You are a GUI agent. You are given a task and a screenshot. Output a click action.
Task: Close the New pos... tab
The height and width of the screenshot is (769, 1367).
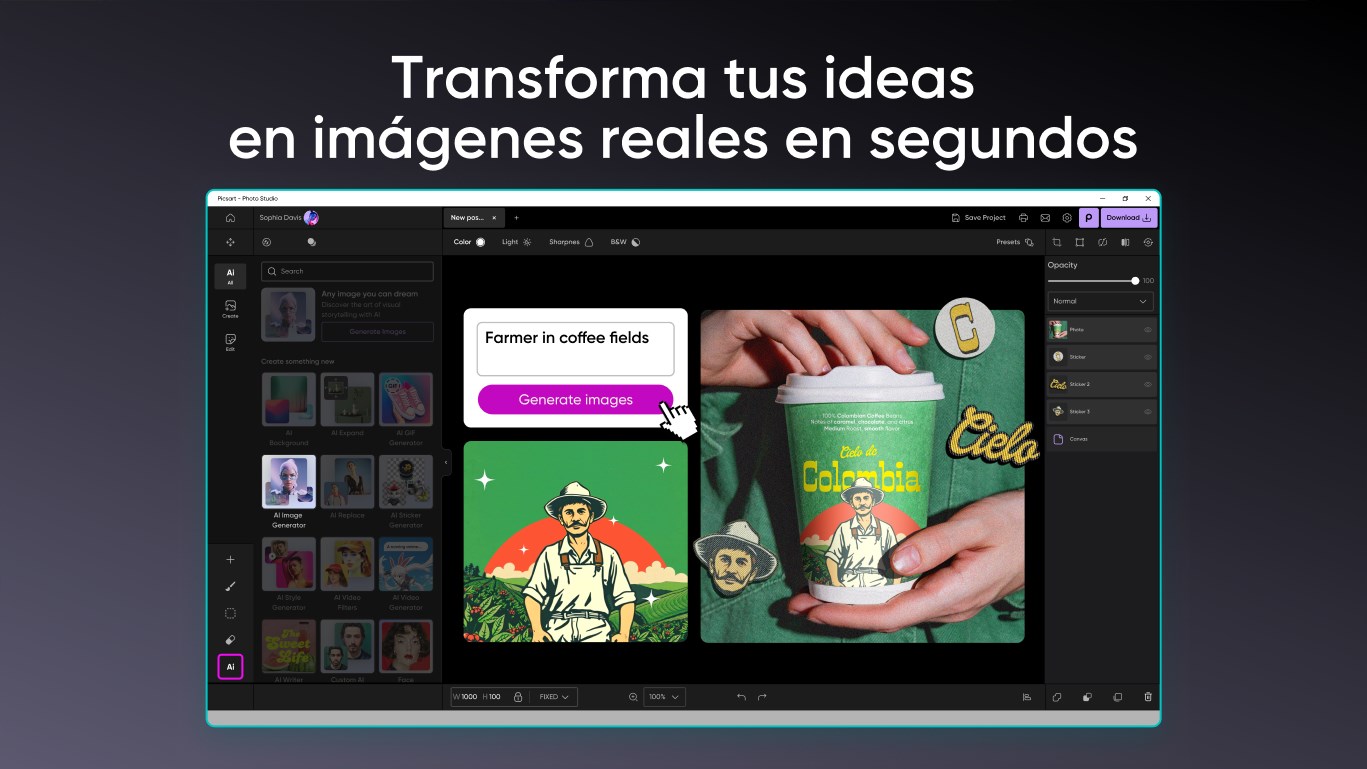(494, 217)
